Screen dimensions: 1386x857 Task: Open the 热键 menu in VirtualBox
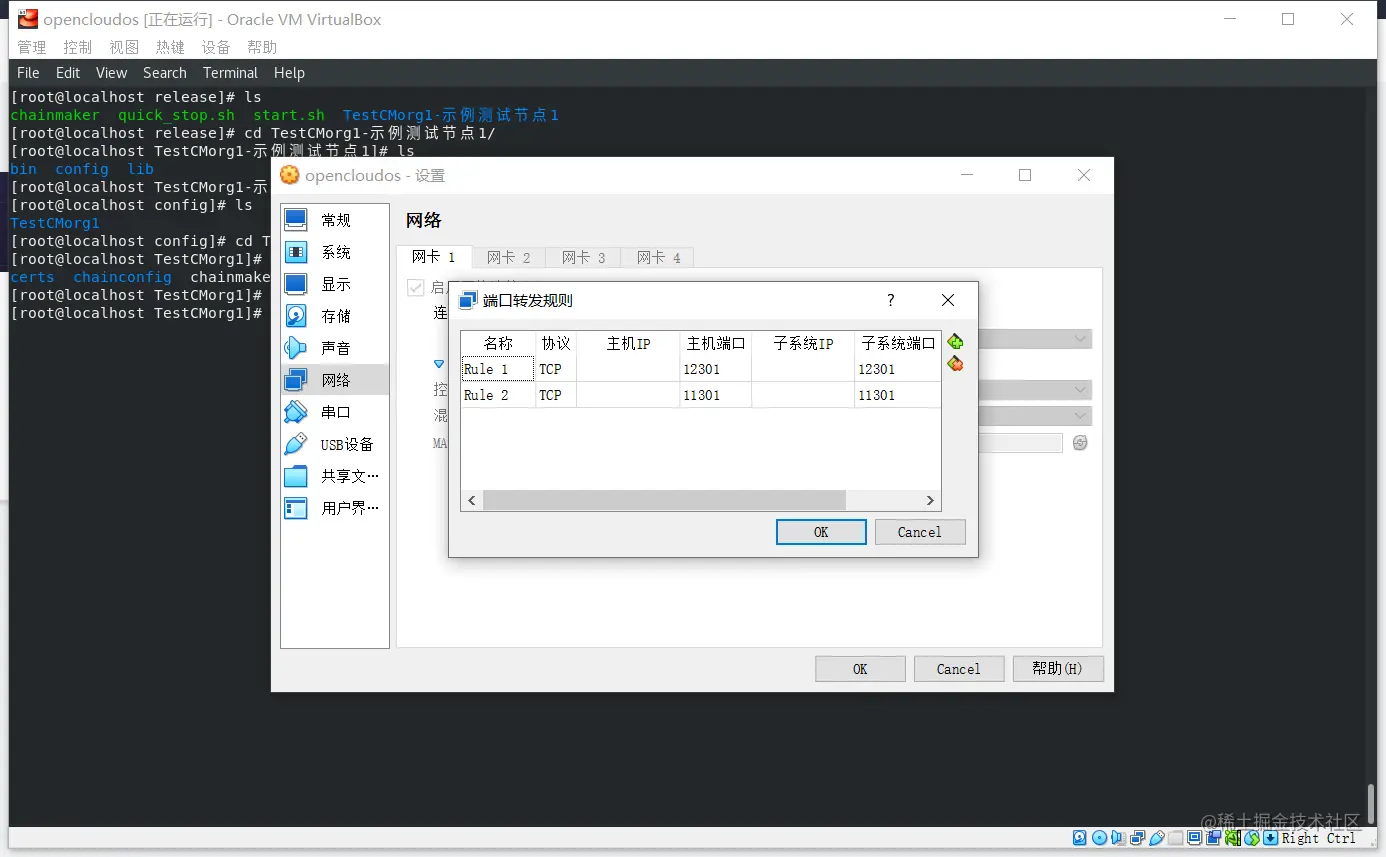[x=170, y=47]
